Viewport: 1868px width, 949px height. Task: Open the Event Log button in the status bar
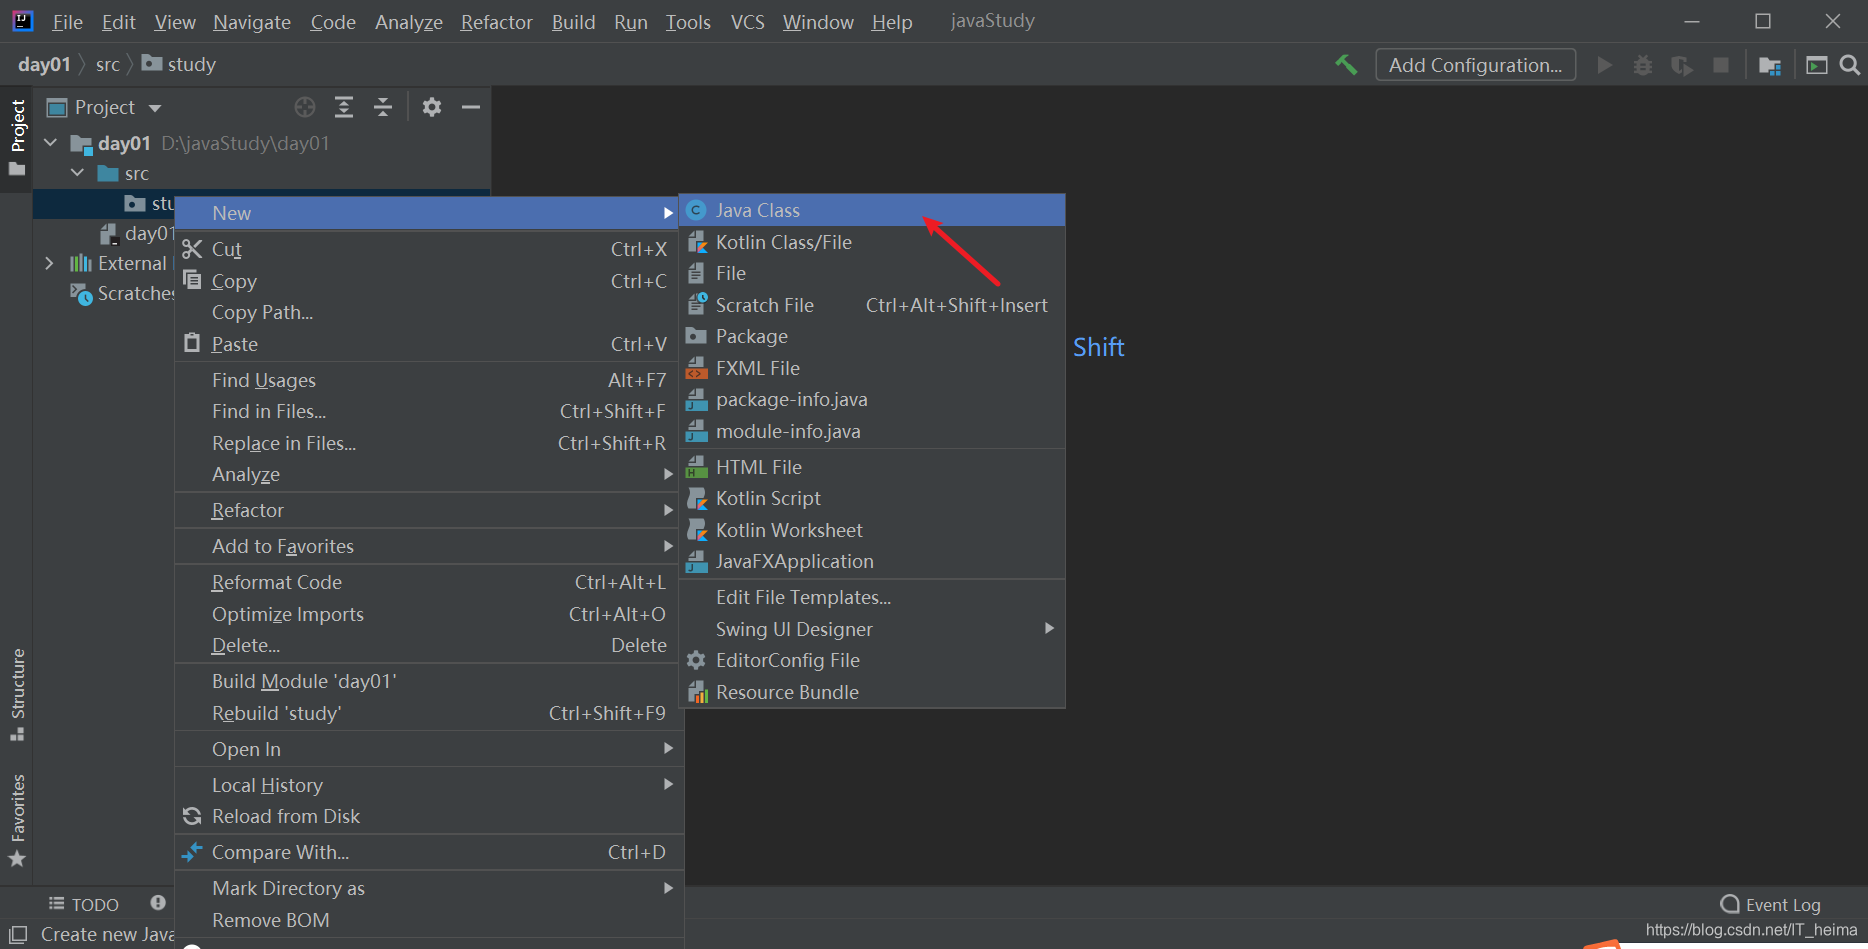[1770, 904]
